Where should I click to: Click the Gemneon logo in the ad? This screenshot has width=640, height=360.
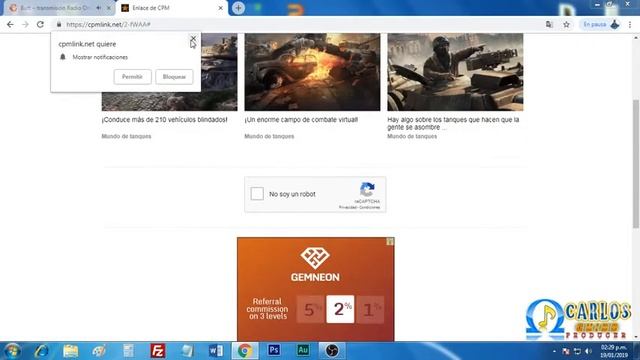315,264
